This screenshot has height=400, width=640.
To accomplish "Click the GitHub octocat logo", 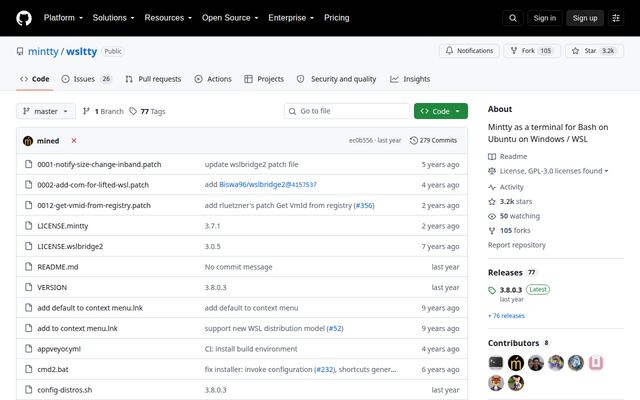I will coord(24,18).
